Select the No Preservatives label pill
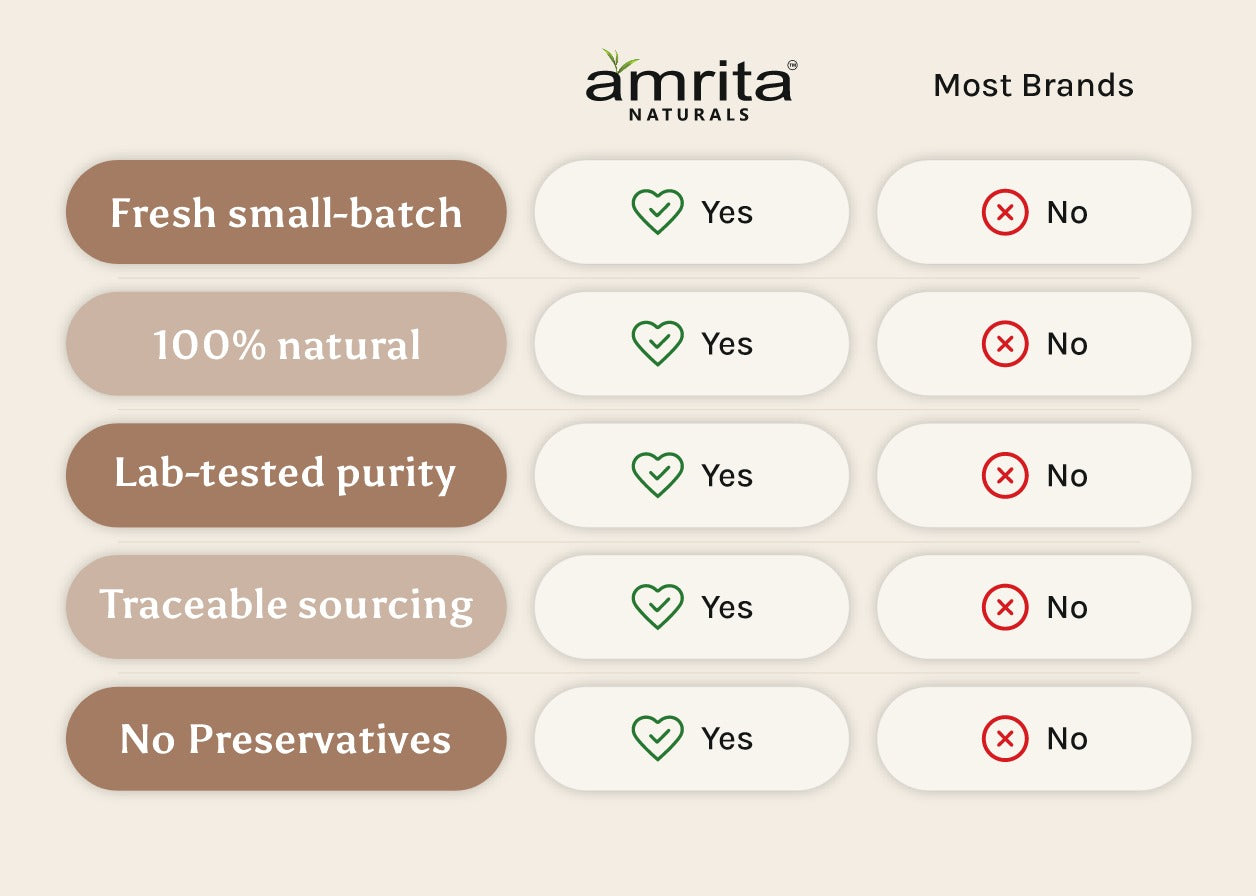The height and width of the screenshot is (896, 1256). (x=286, y=739)
